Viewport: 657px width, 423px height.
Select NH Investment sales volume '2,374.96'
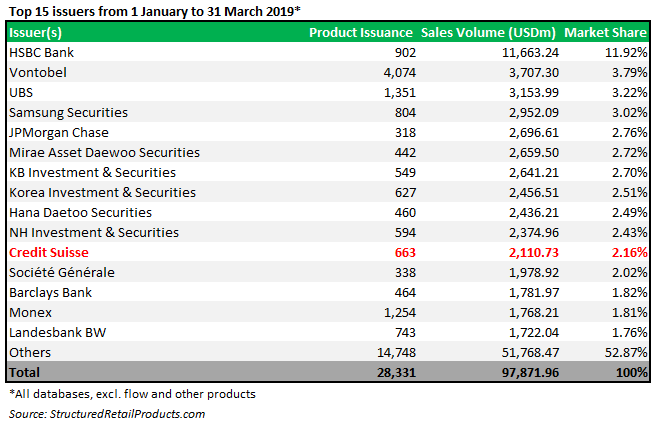(534, 233)
